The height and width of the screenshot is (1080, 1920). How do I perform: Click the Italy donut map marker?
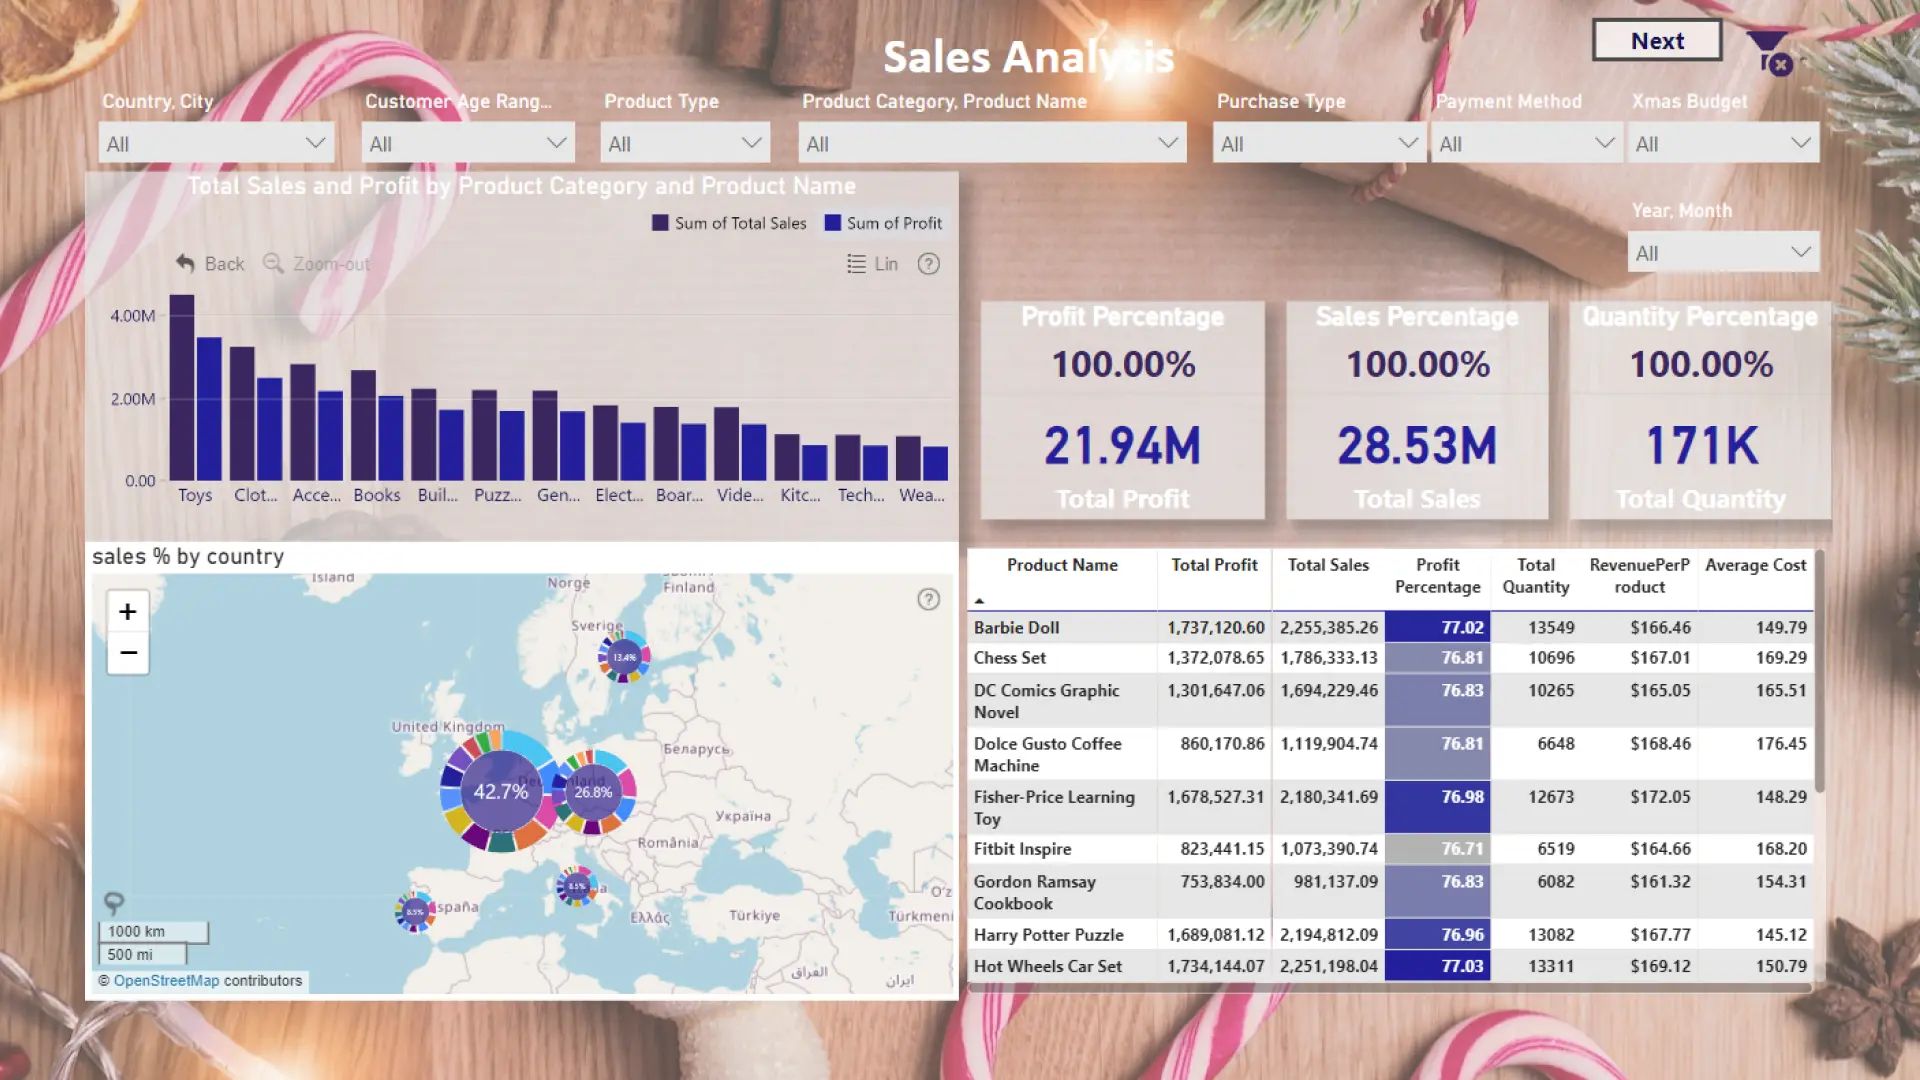[x=576, y=886]
